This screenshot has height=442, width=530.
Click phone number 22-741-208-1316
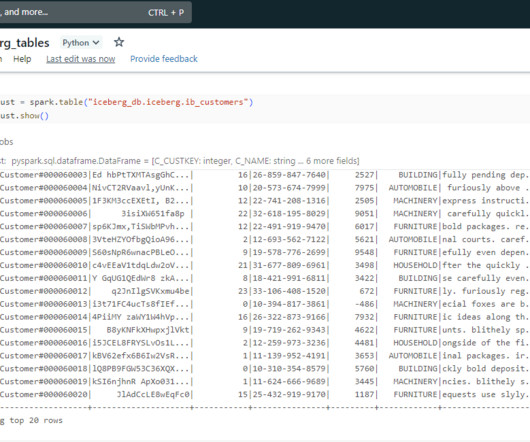[x=289, y=200]
